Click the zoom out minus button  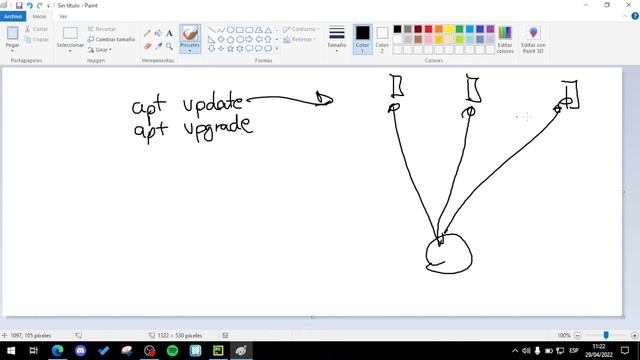[x=578, y=336]
